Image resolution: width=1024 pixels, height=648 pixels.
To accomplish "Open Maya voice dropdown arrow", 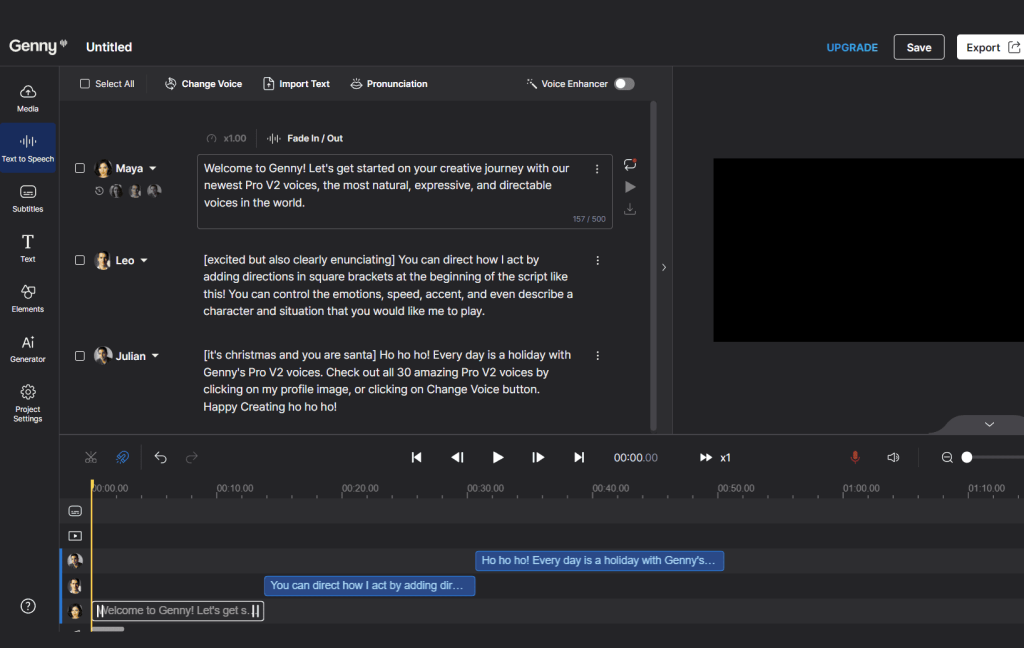I will click(x=153, y=169).
